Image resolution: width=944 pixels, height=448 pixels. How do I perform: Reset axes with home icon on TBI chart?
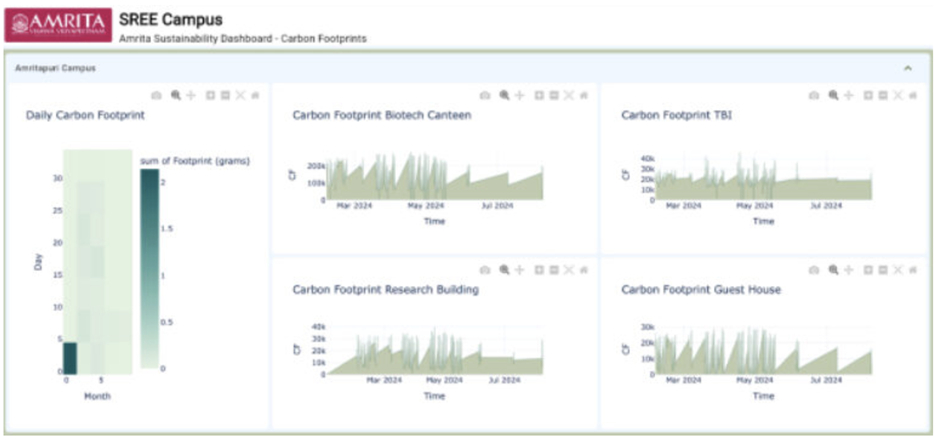[x=911, y=95]
